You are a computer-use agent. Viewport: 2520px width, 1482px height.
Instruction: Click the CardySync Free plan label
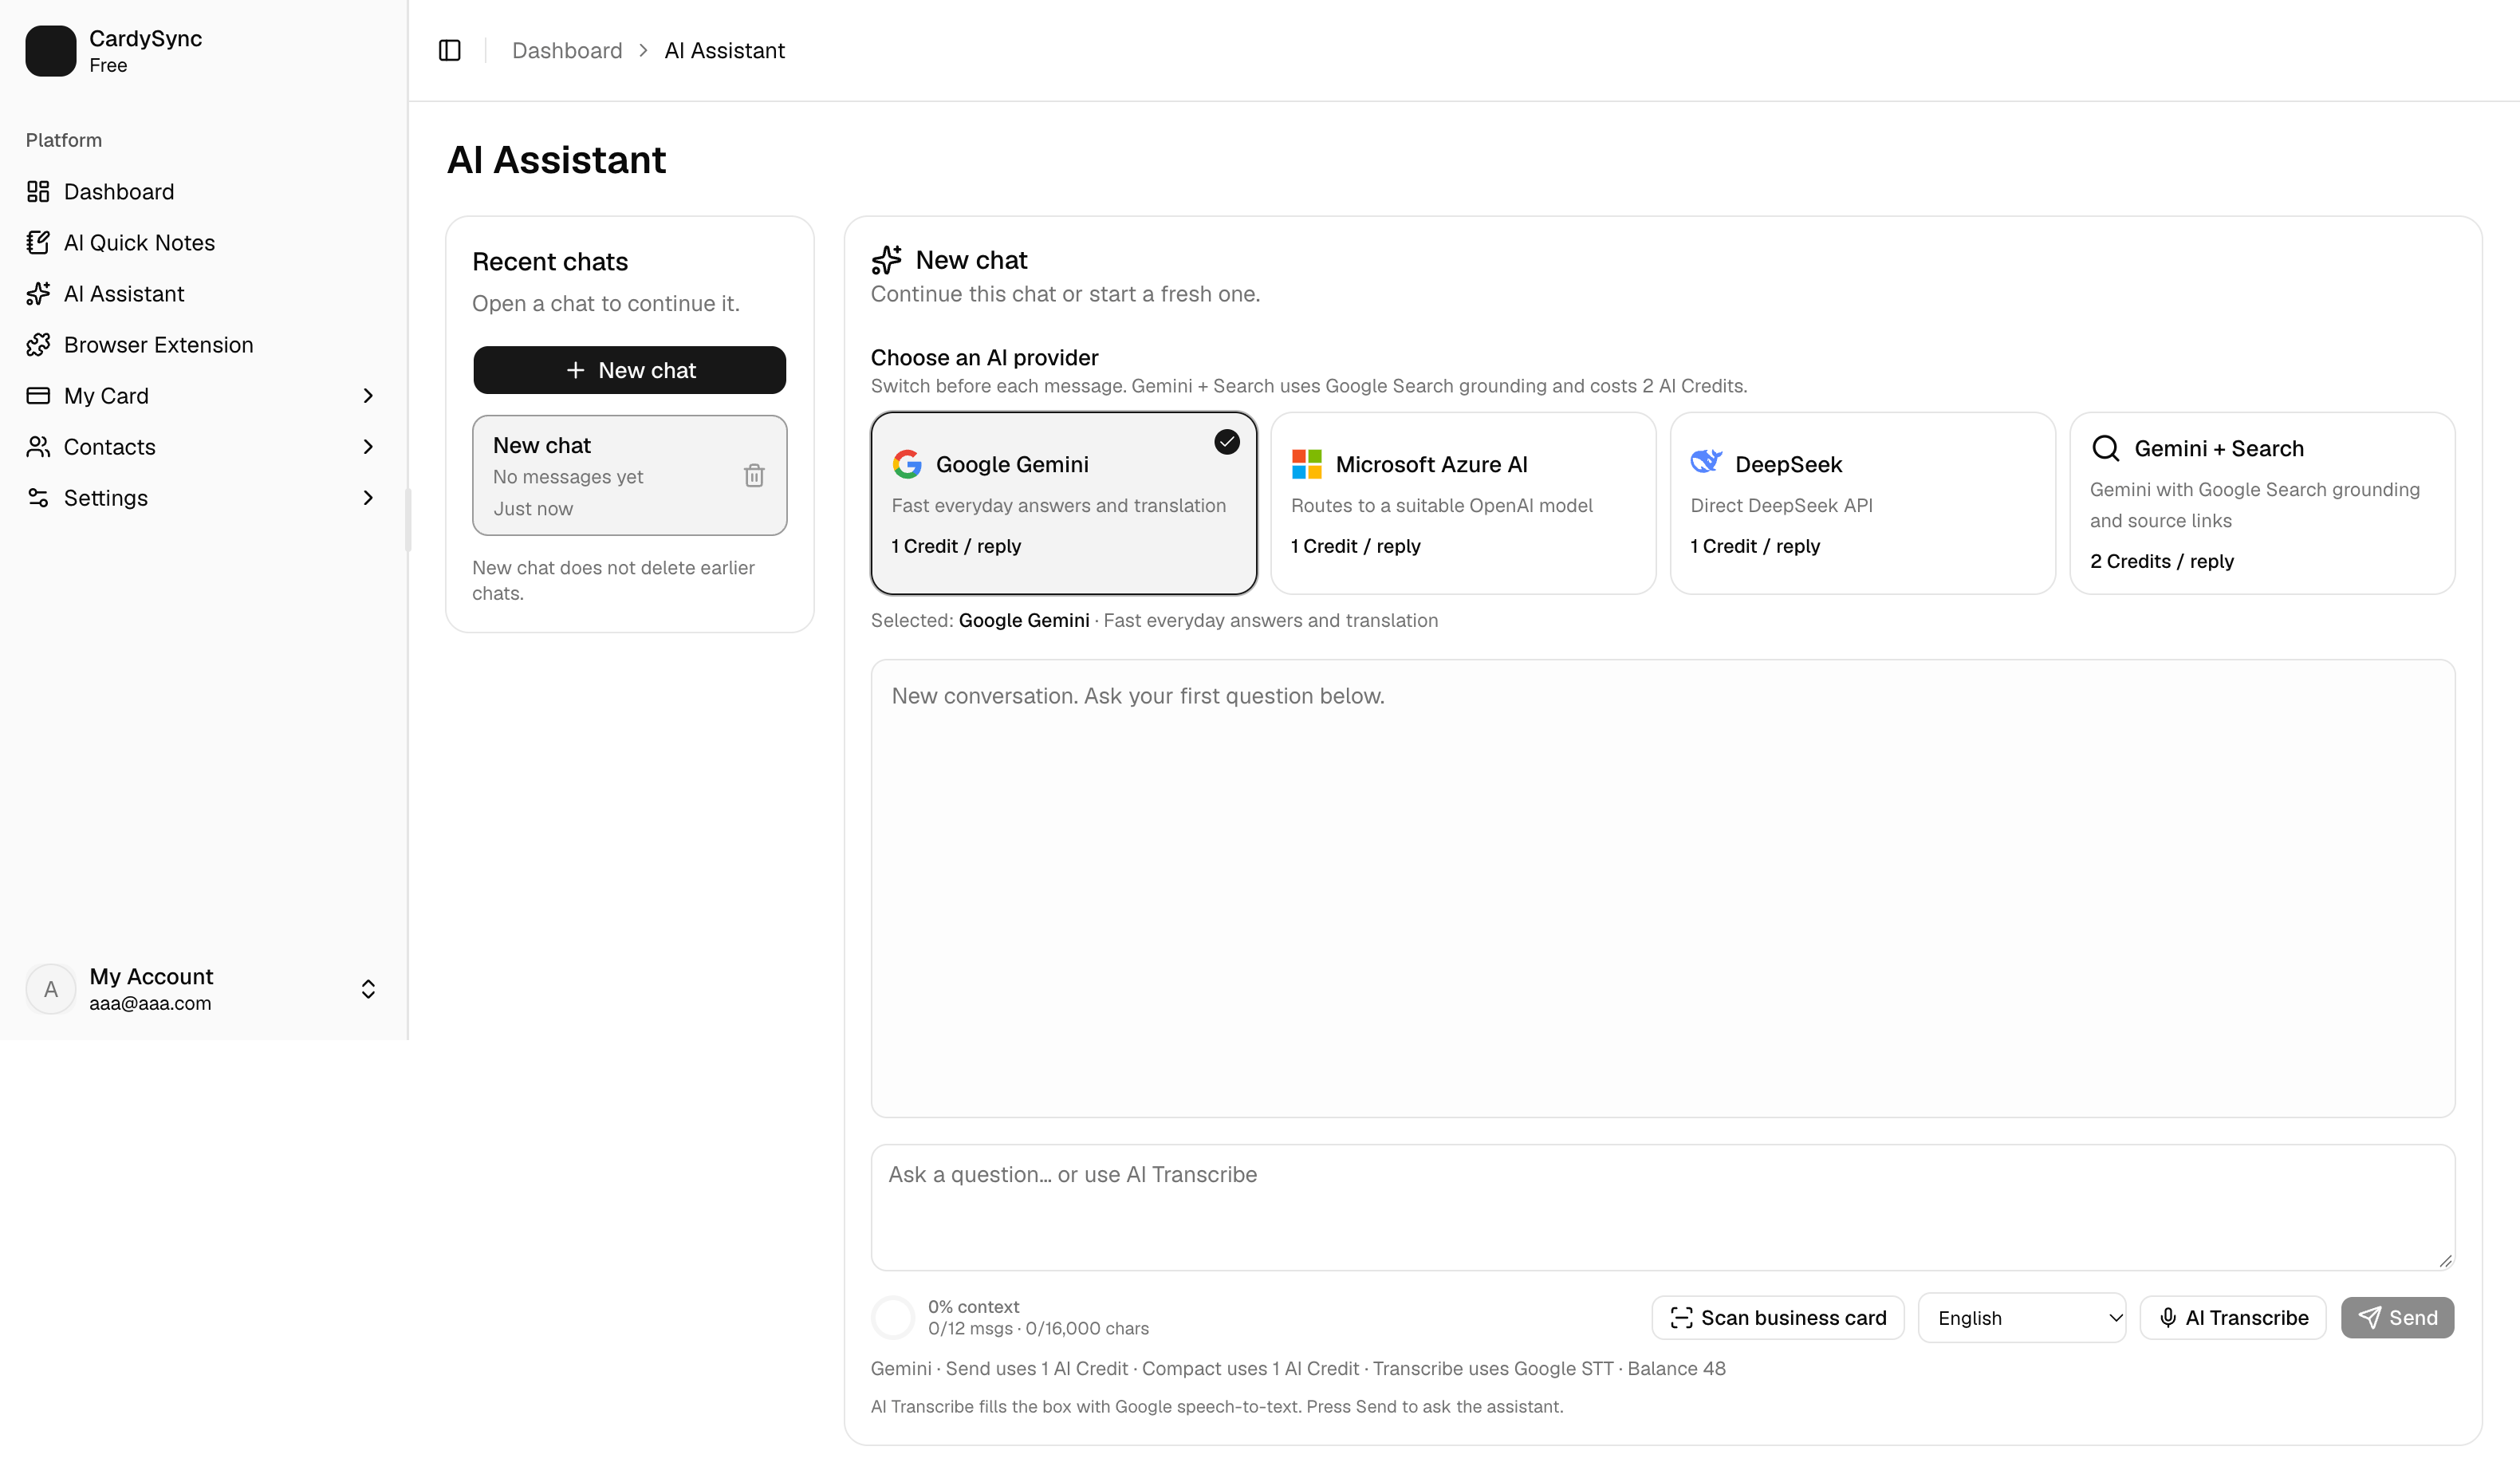[x=108, y=65]
